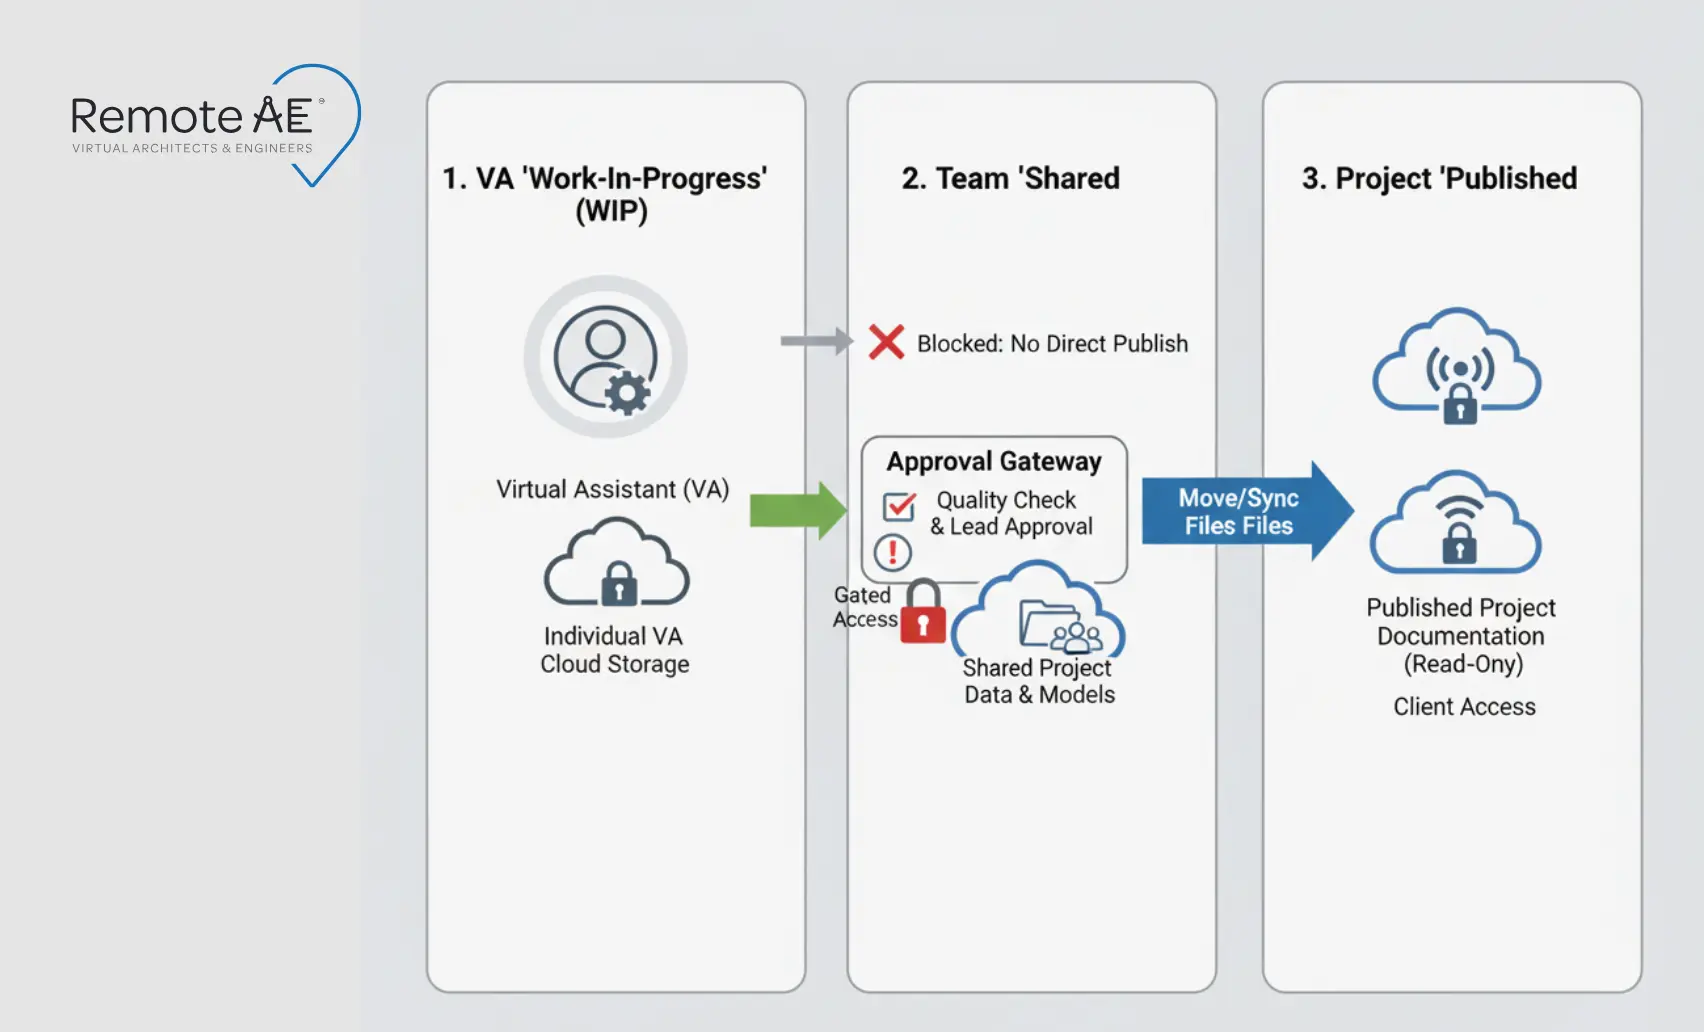Select the VA 'Work-In-Progress' (WIP) heading
Image resolution: width=1704 pixels, height=1032 pixels.
click(x=606, y=193)
